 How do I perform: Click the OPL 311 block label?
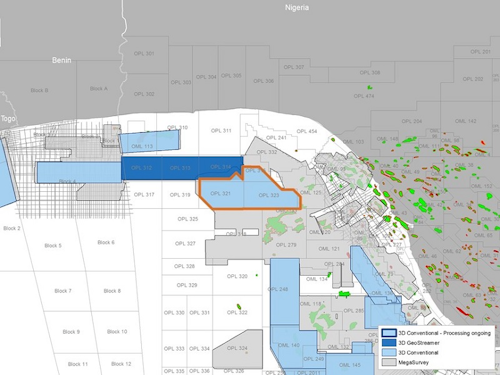pos(221,131)
